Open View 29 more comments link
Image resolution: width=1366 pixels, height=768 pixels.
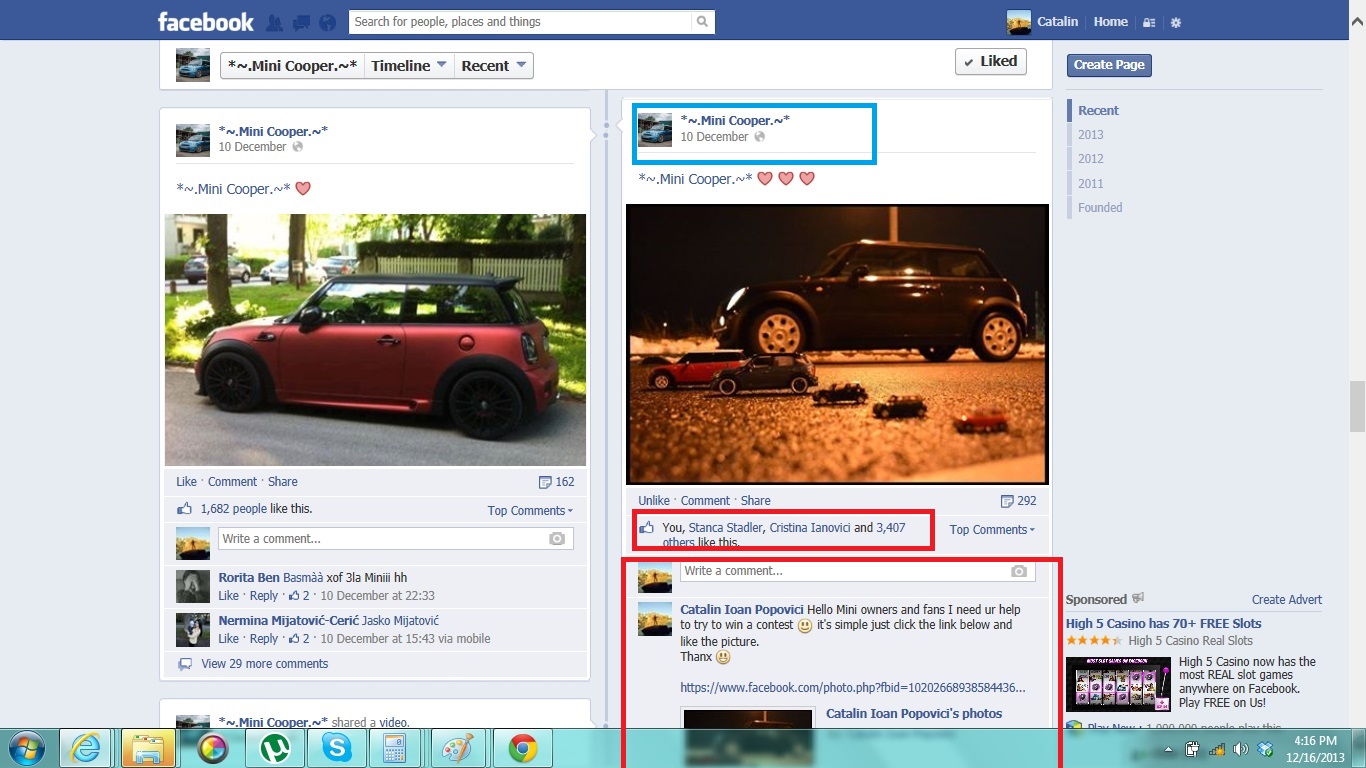264,664
